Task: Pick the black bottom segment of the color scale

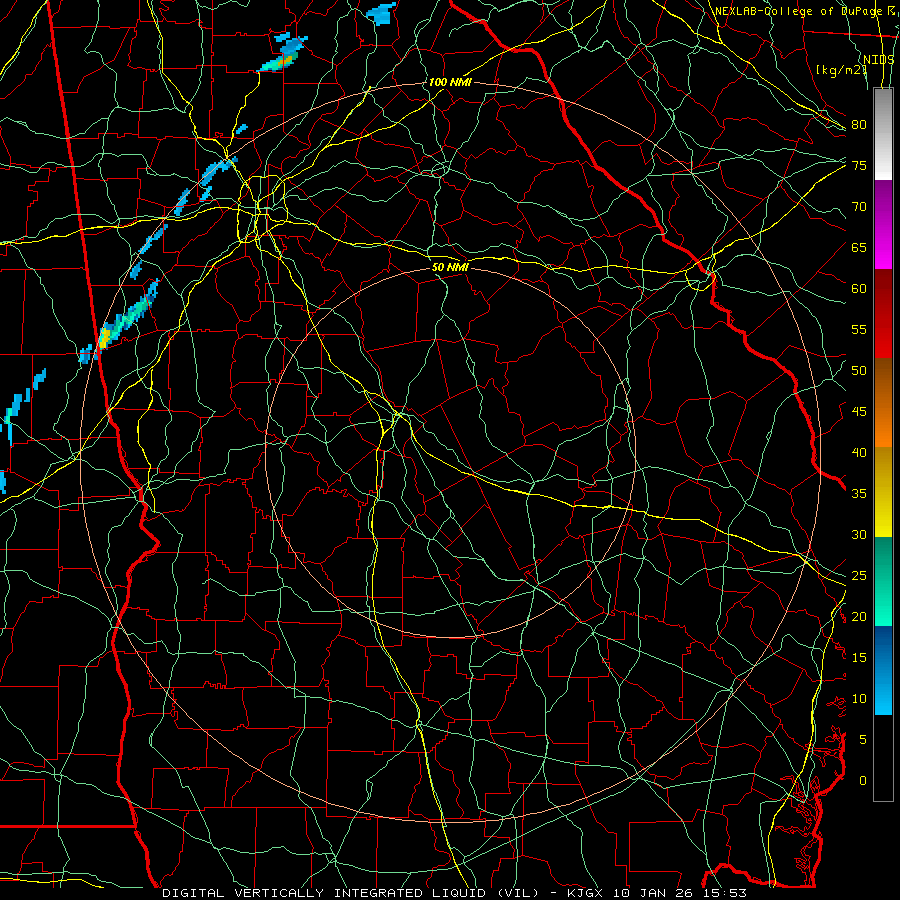Action: 883,758
